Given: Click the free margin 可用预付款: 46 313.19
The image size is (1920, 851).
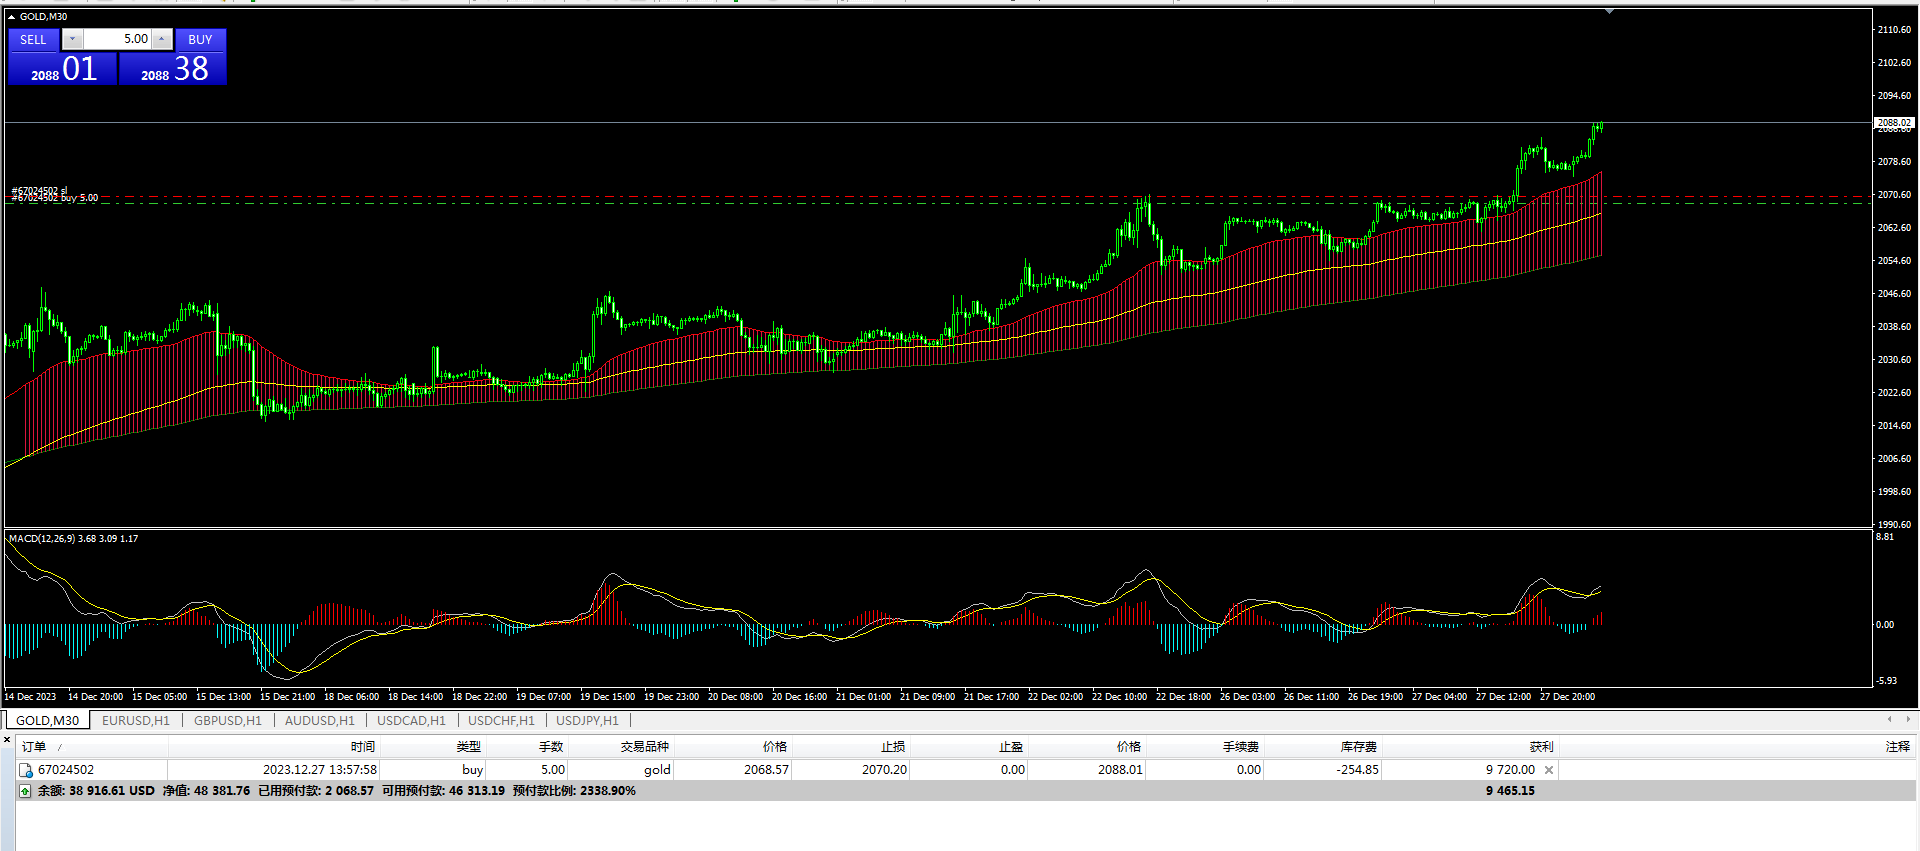Looking at the screenshot, I should coord(443,791).
